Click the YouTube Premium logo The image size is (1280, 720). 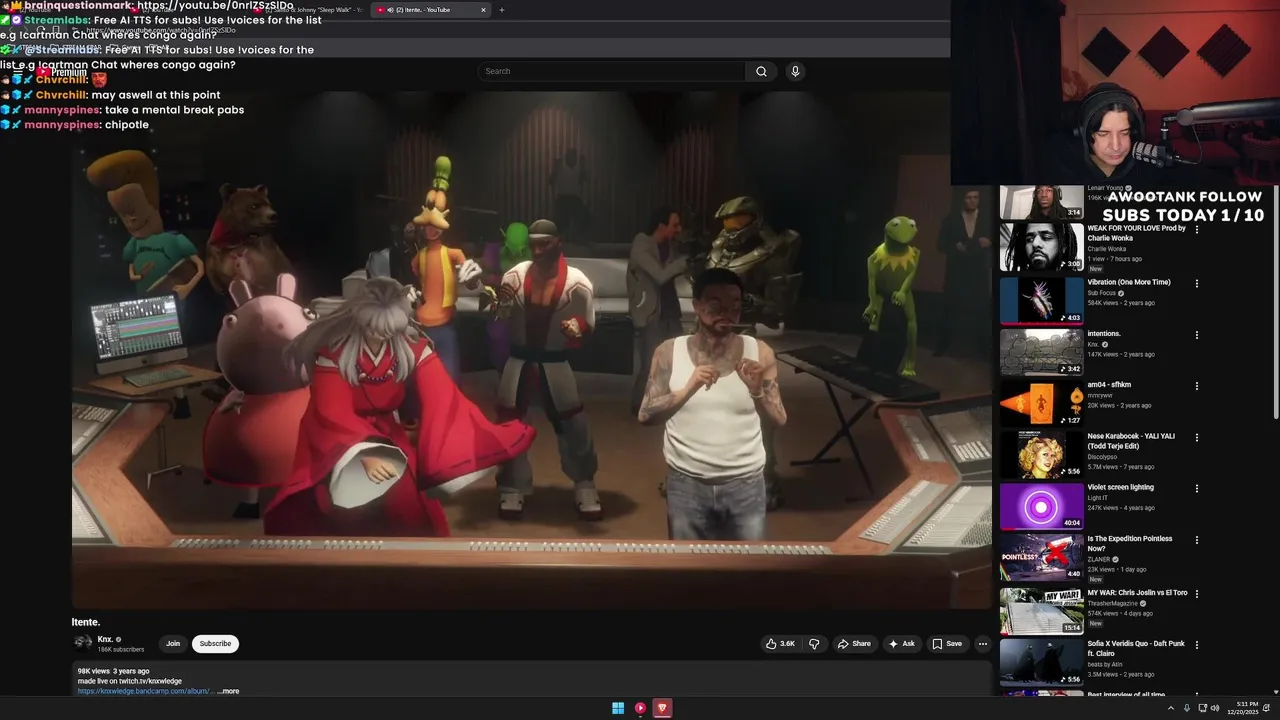click(62, 72)
